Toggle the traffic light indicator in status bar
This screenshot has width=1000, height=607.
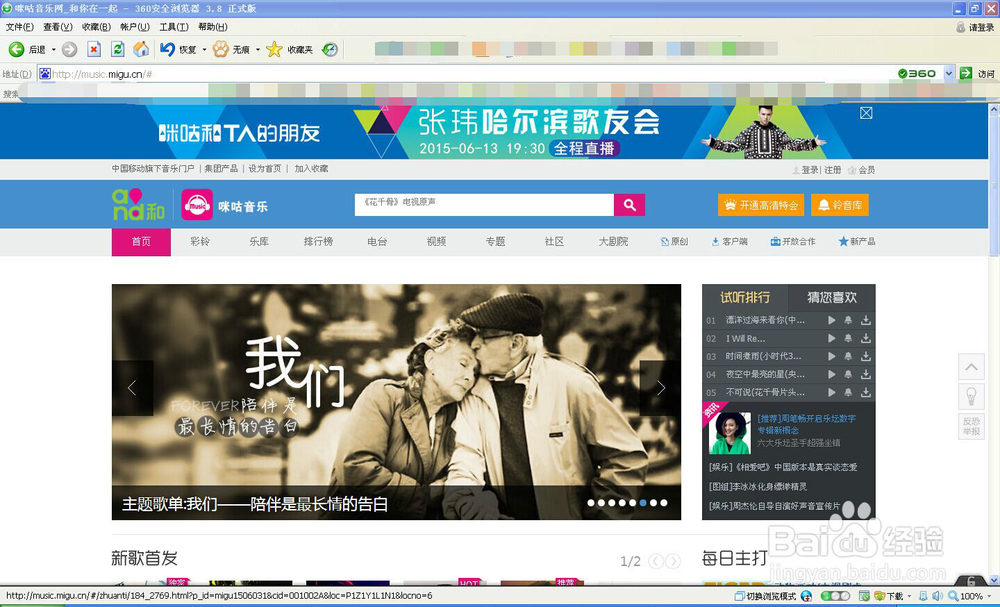tap(835, 596)
